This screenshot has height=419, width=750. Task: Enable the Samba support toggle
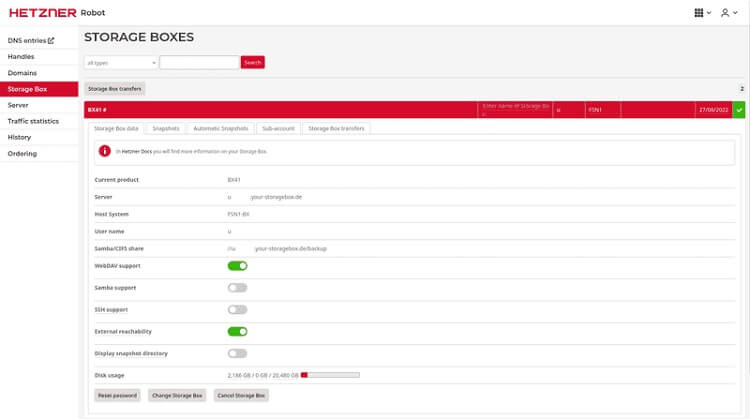[x=237, y=288]
